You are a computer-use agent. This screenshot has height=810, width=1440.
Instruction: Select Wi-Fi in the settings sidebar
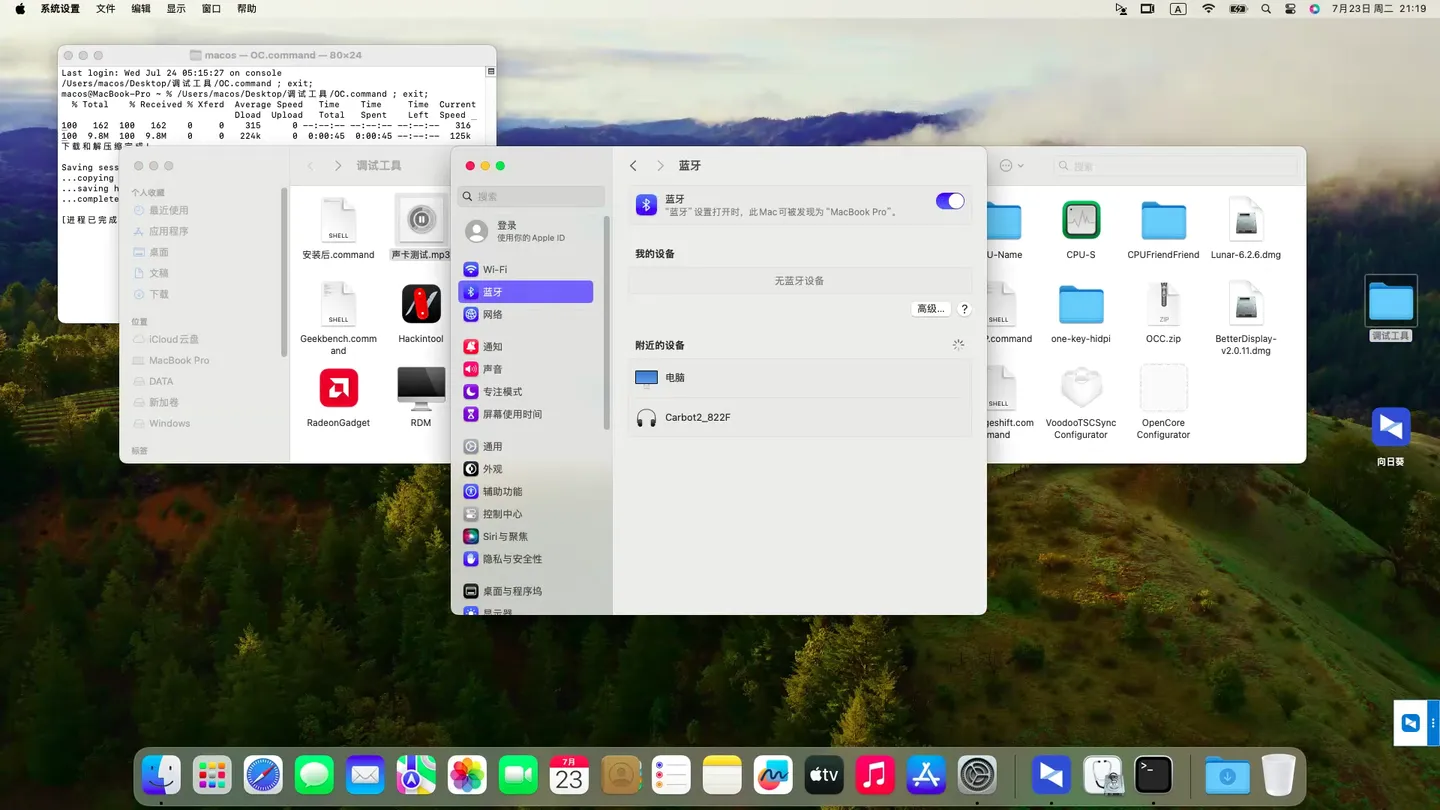pyautogui.click(x=492, y=268)
